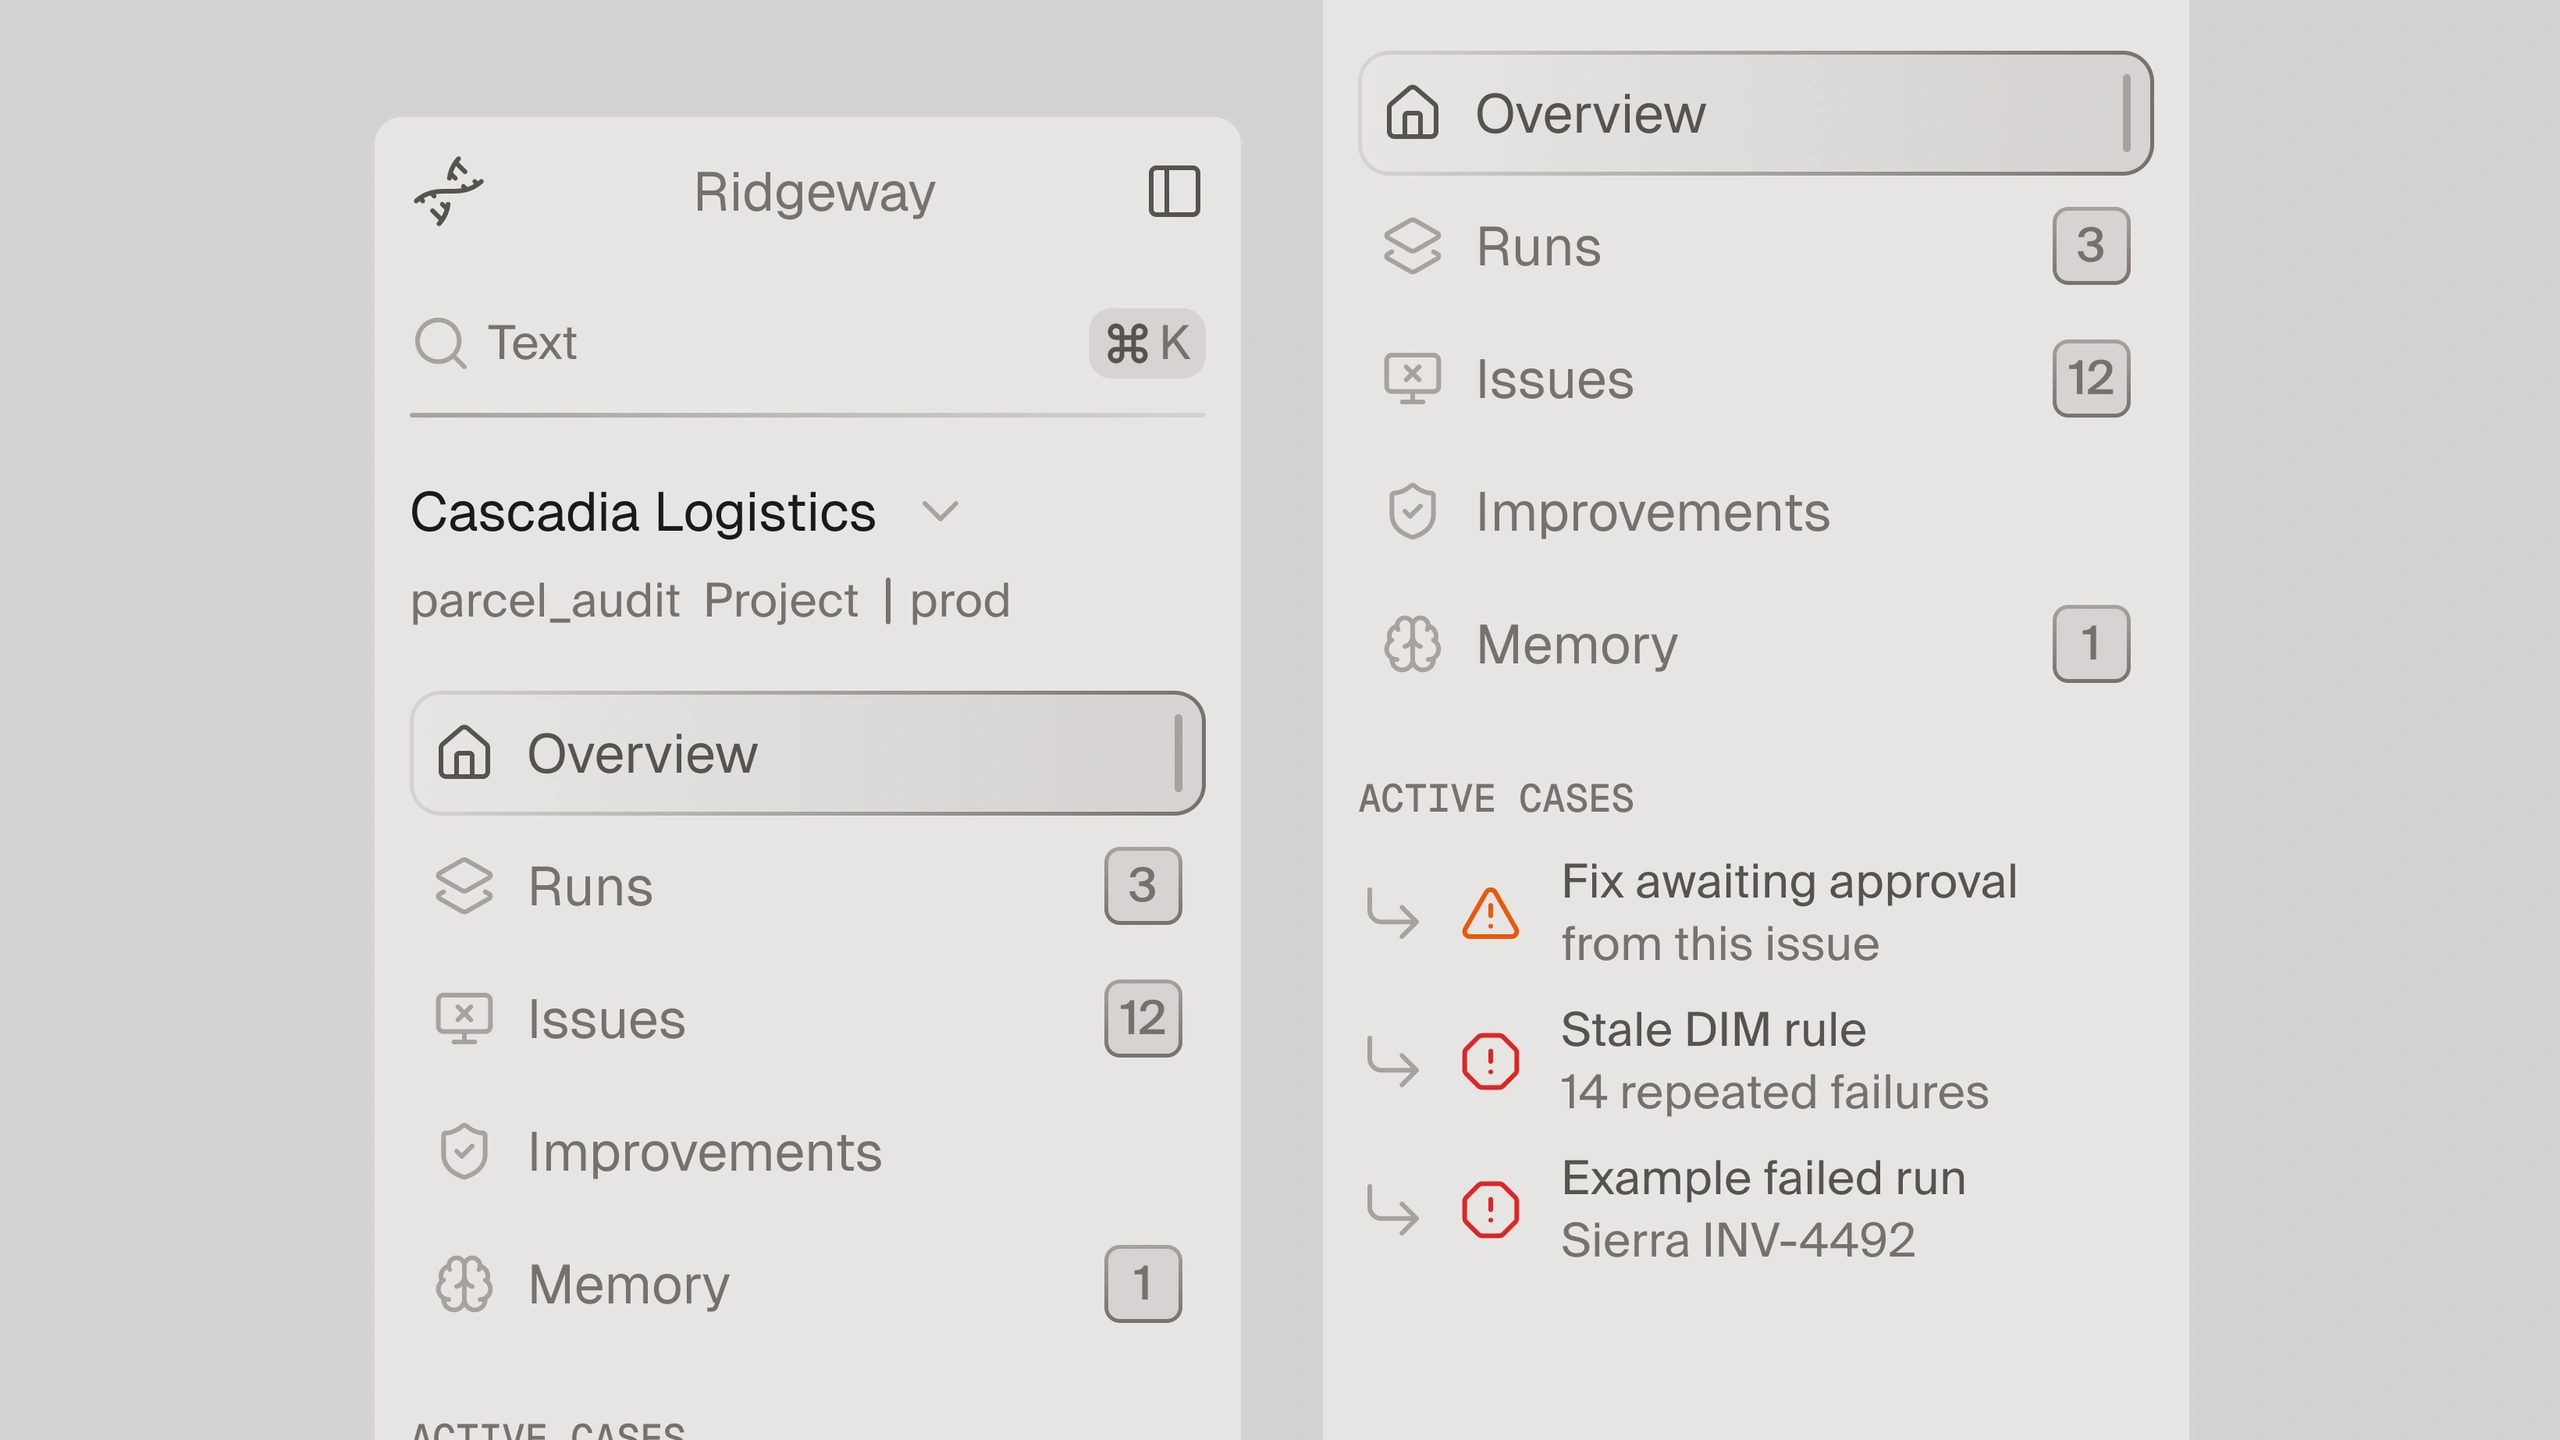The image size is (2560, 1440).
Task: Select Overview tab under Cascadia Logistics
Action: (807, 753)
